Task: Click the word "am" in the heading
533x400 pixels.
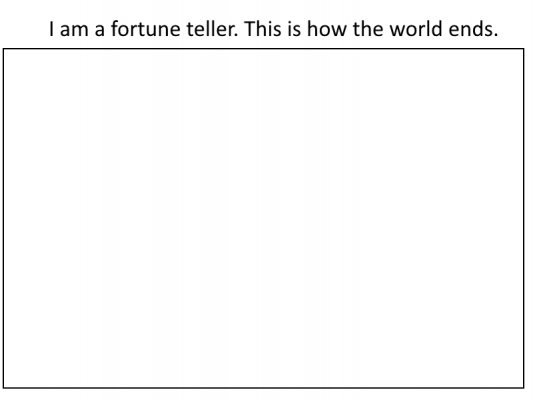Action: click(x=74, y=30)
